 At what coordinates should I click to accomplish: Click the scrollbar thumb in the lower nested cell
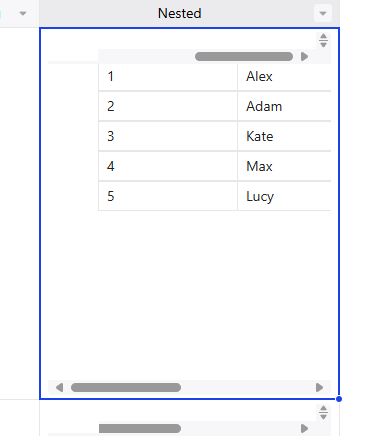[x=140, y=428]
